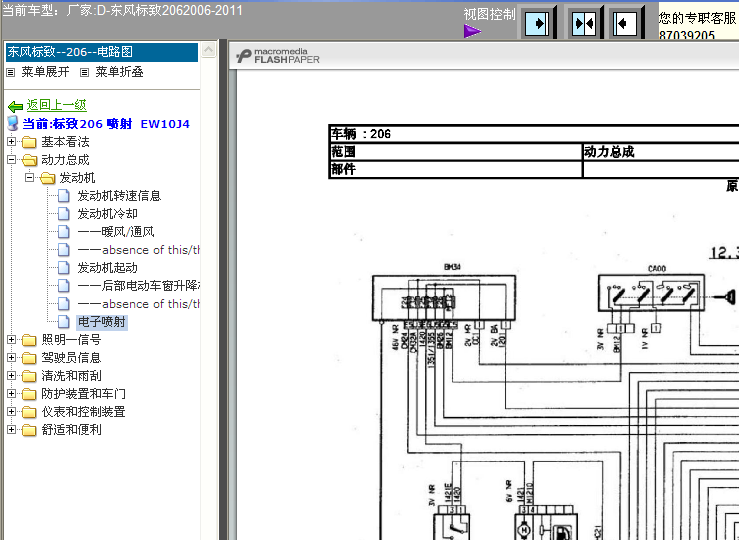Click the 菜单展开 list icon
Screen dimensions: 739x540
pyautogui.click(x=10, y=73)
